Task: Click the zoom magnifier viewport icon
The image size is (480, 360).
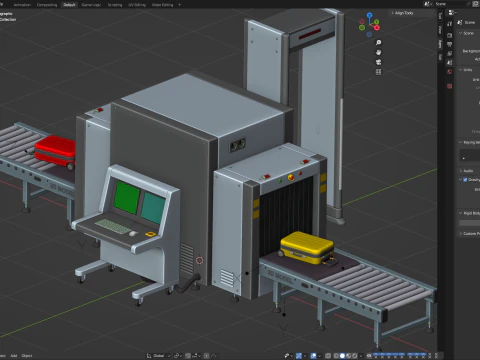Action: (378, 43)
